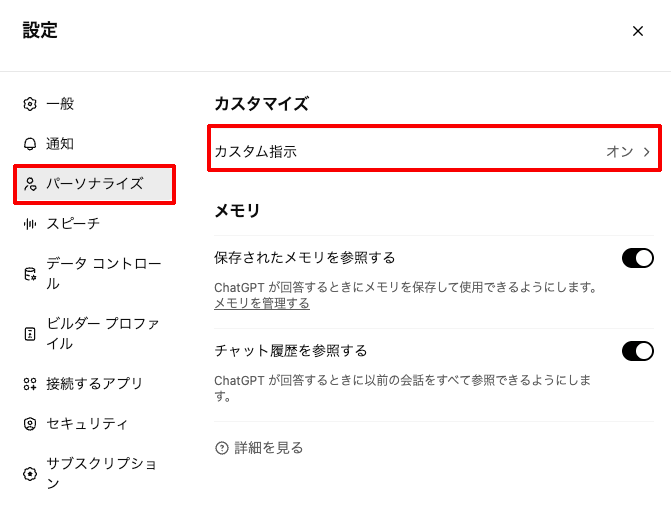This screenshot has width=671, height=518.
Task: Click the オン status of custom instructions
Action: (x=619, y=152)
